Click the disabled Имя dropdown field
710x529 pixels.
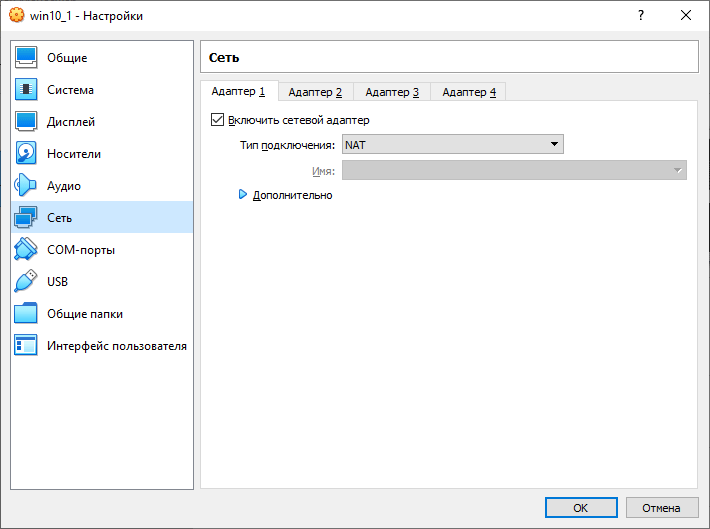click(x=514, y=170)
